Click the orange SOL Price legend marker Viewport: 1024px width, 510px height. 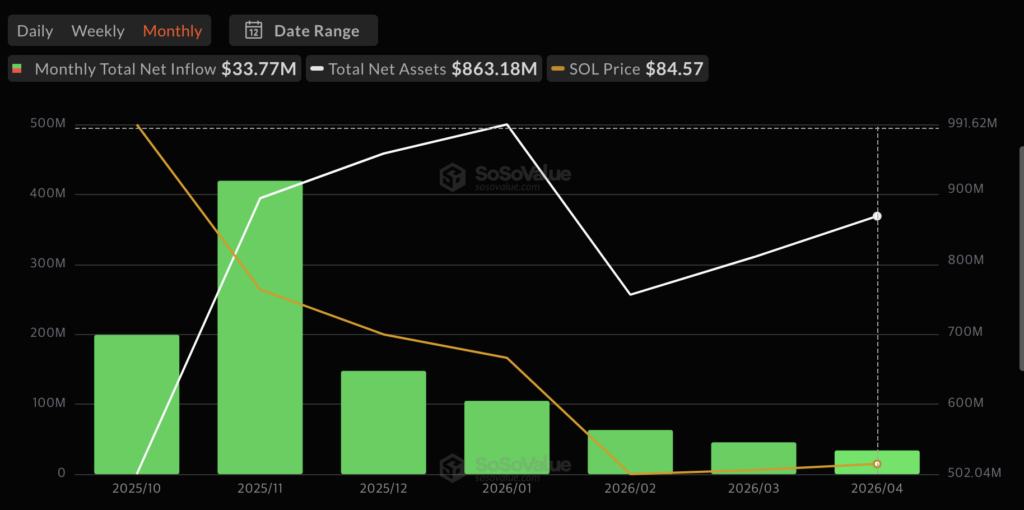pyautogui.click(x=557, y=70)
